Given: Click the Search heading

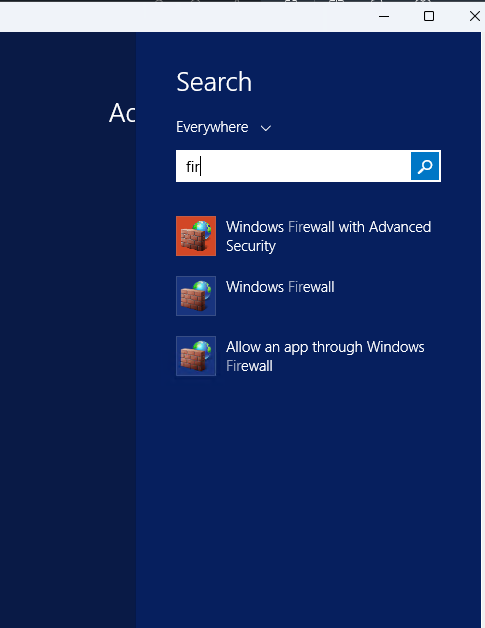Looking at the screenshot, I should coord(214,82).
